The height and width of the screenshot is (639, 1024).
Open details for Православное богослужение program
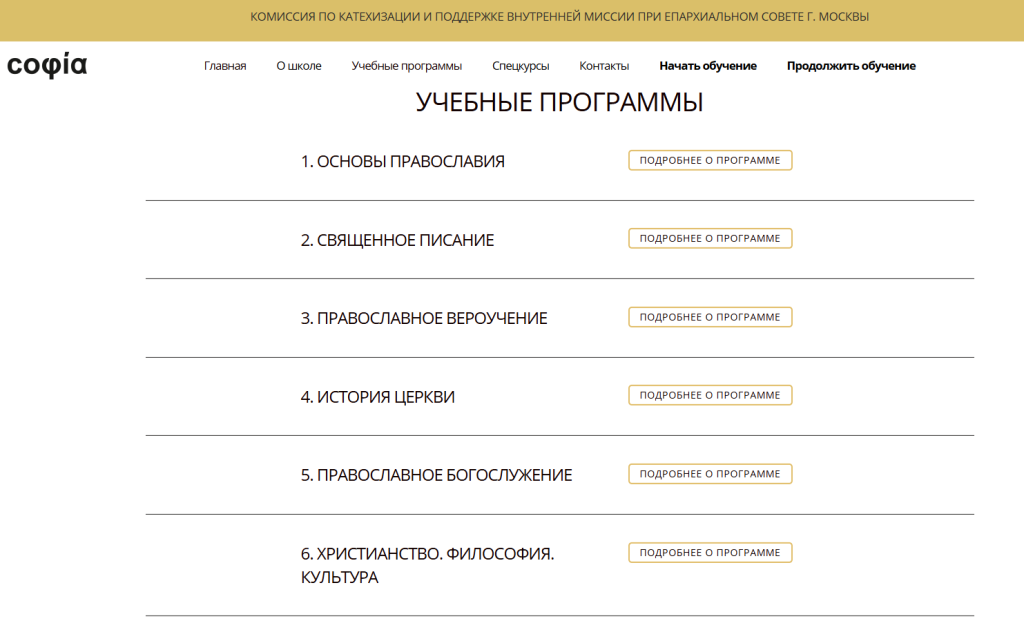pos(710,474)
